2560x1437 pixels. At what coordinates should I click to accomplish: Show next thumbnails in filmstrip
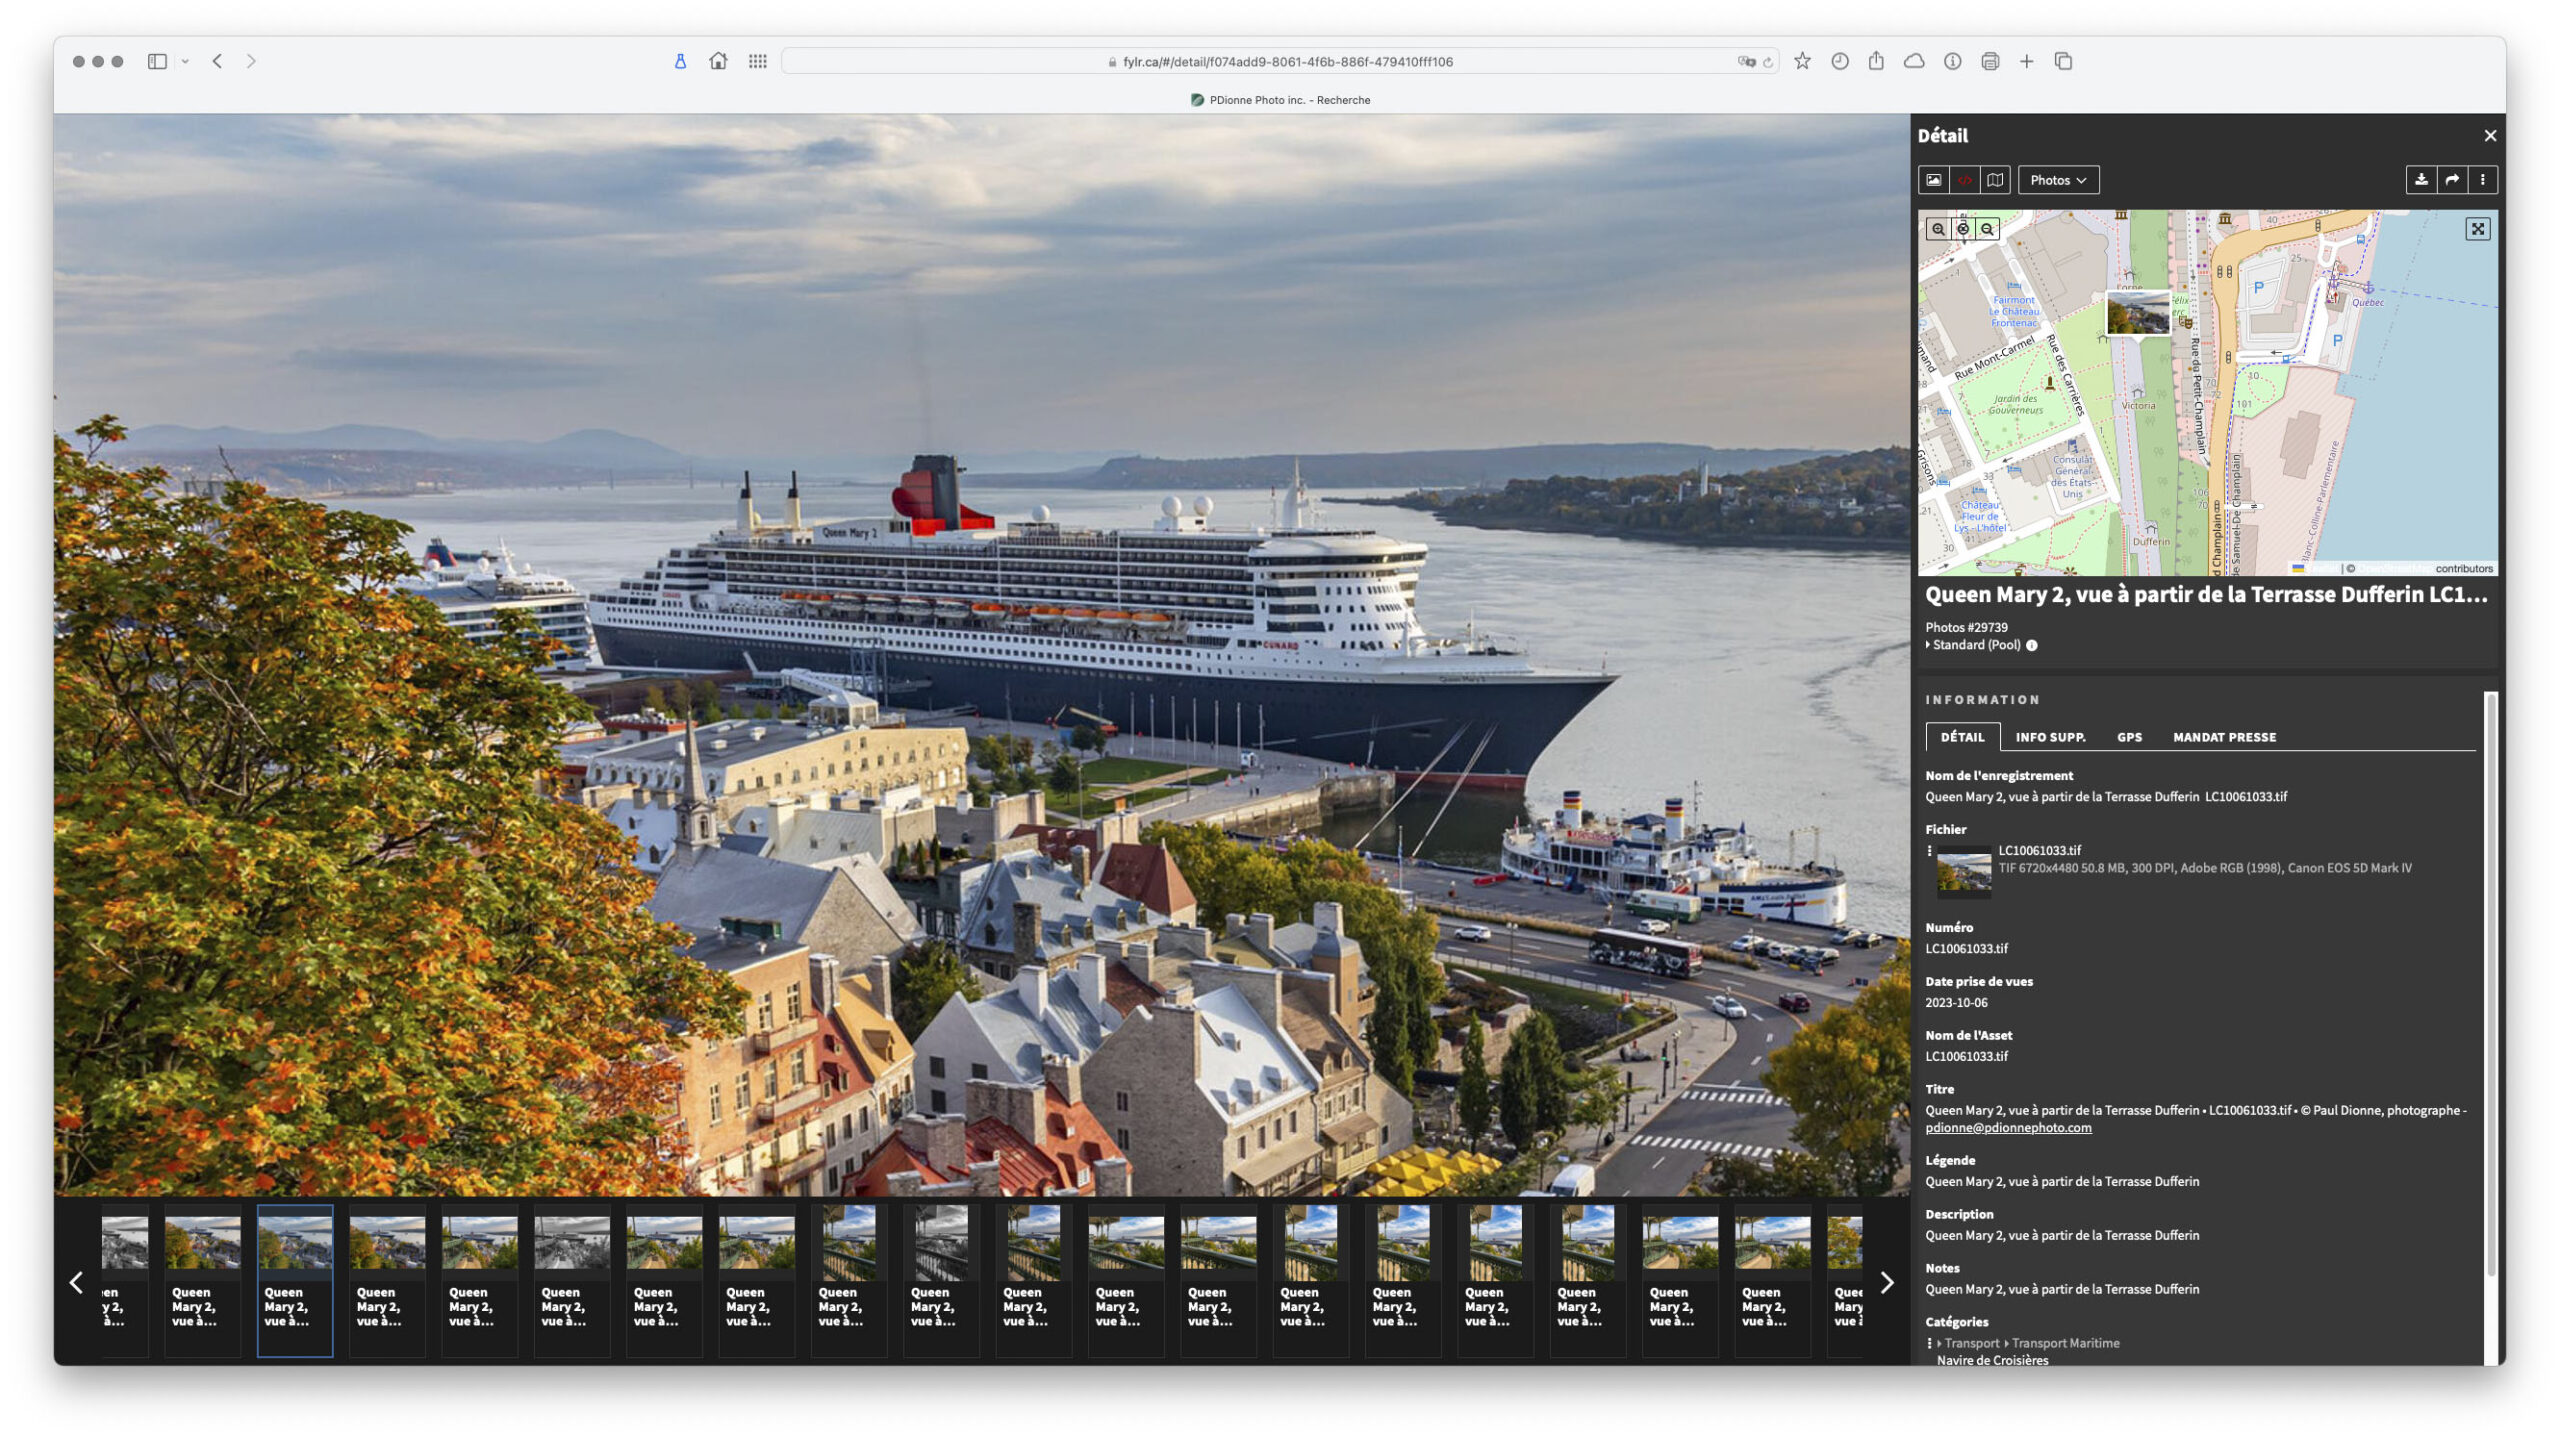(1886, 1283)
